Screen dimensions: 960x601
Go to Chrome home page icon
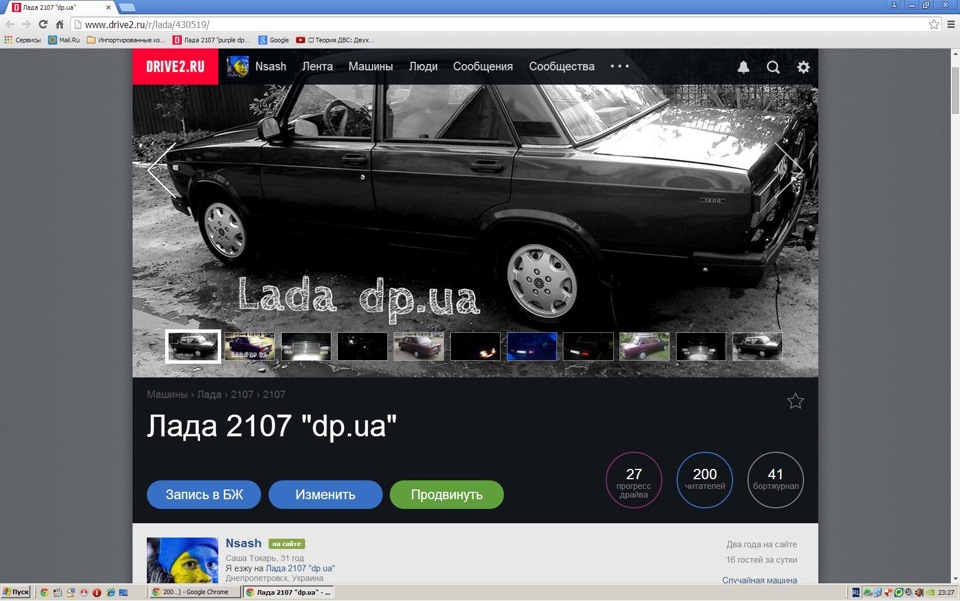point(59,24)
